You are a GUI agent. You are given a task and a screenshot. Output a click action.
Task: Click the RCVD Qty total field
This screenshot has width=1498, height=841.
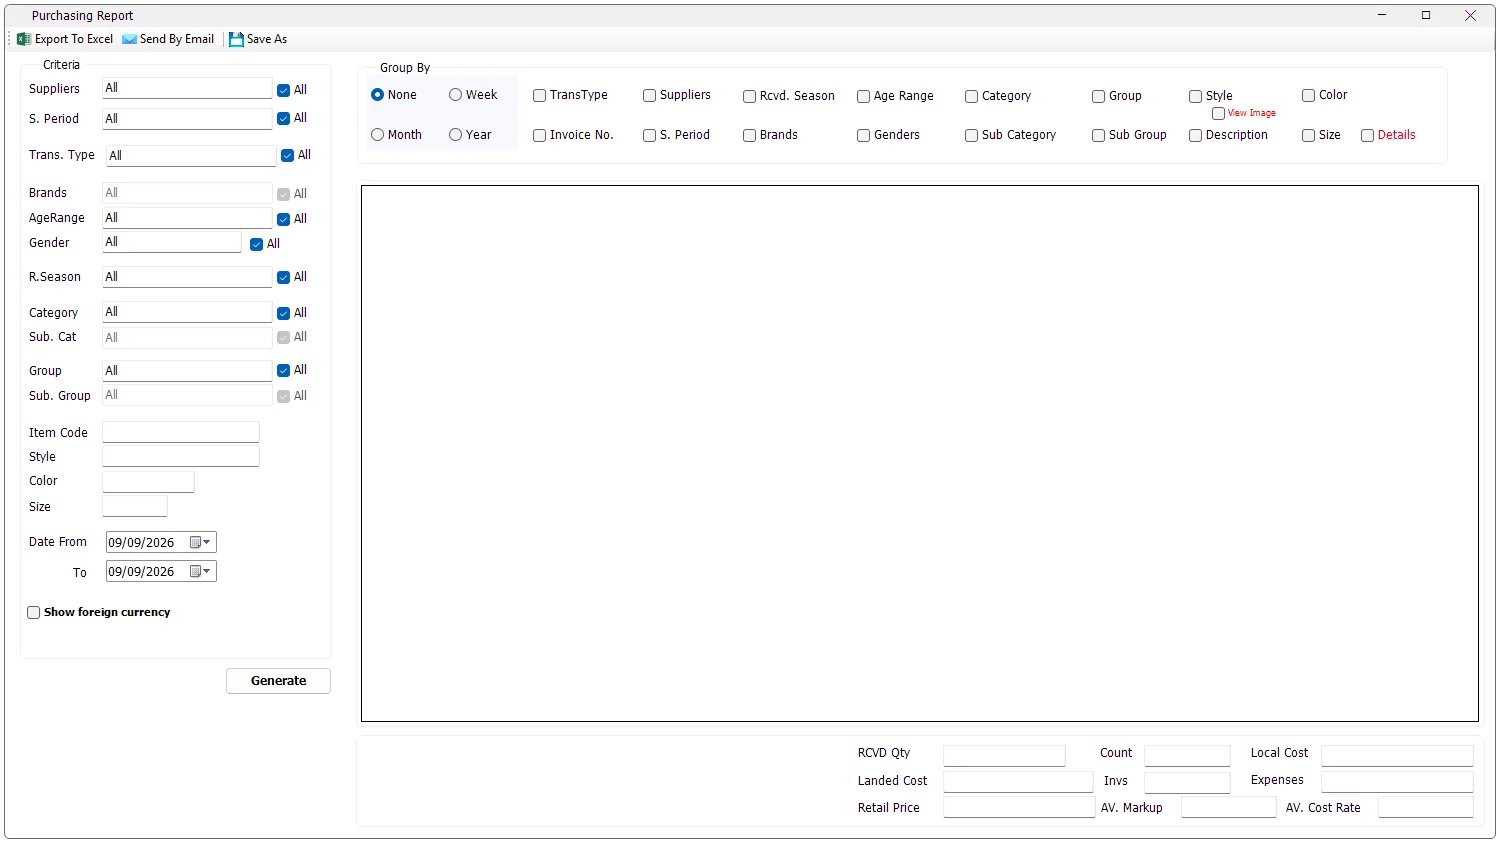click(1004, 755)
